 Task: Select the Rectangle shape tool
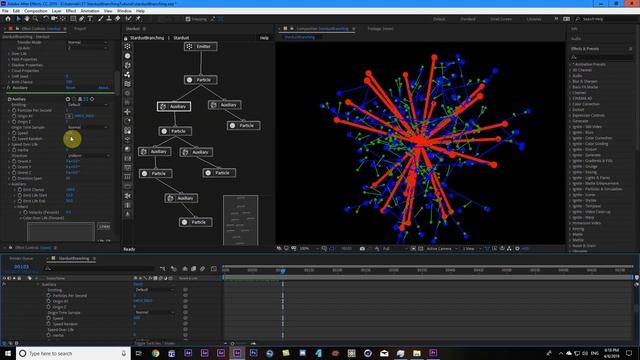tap(73, 19)
